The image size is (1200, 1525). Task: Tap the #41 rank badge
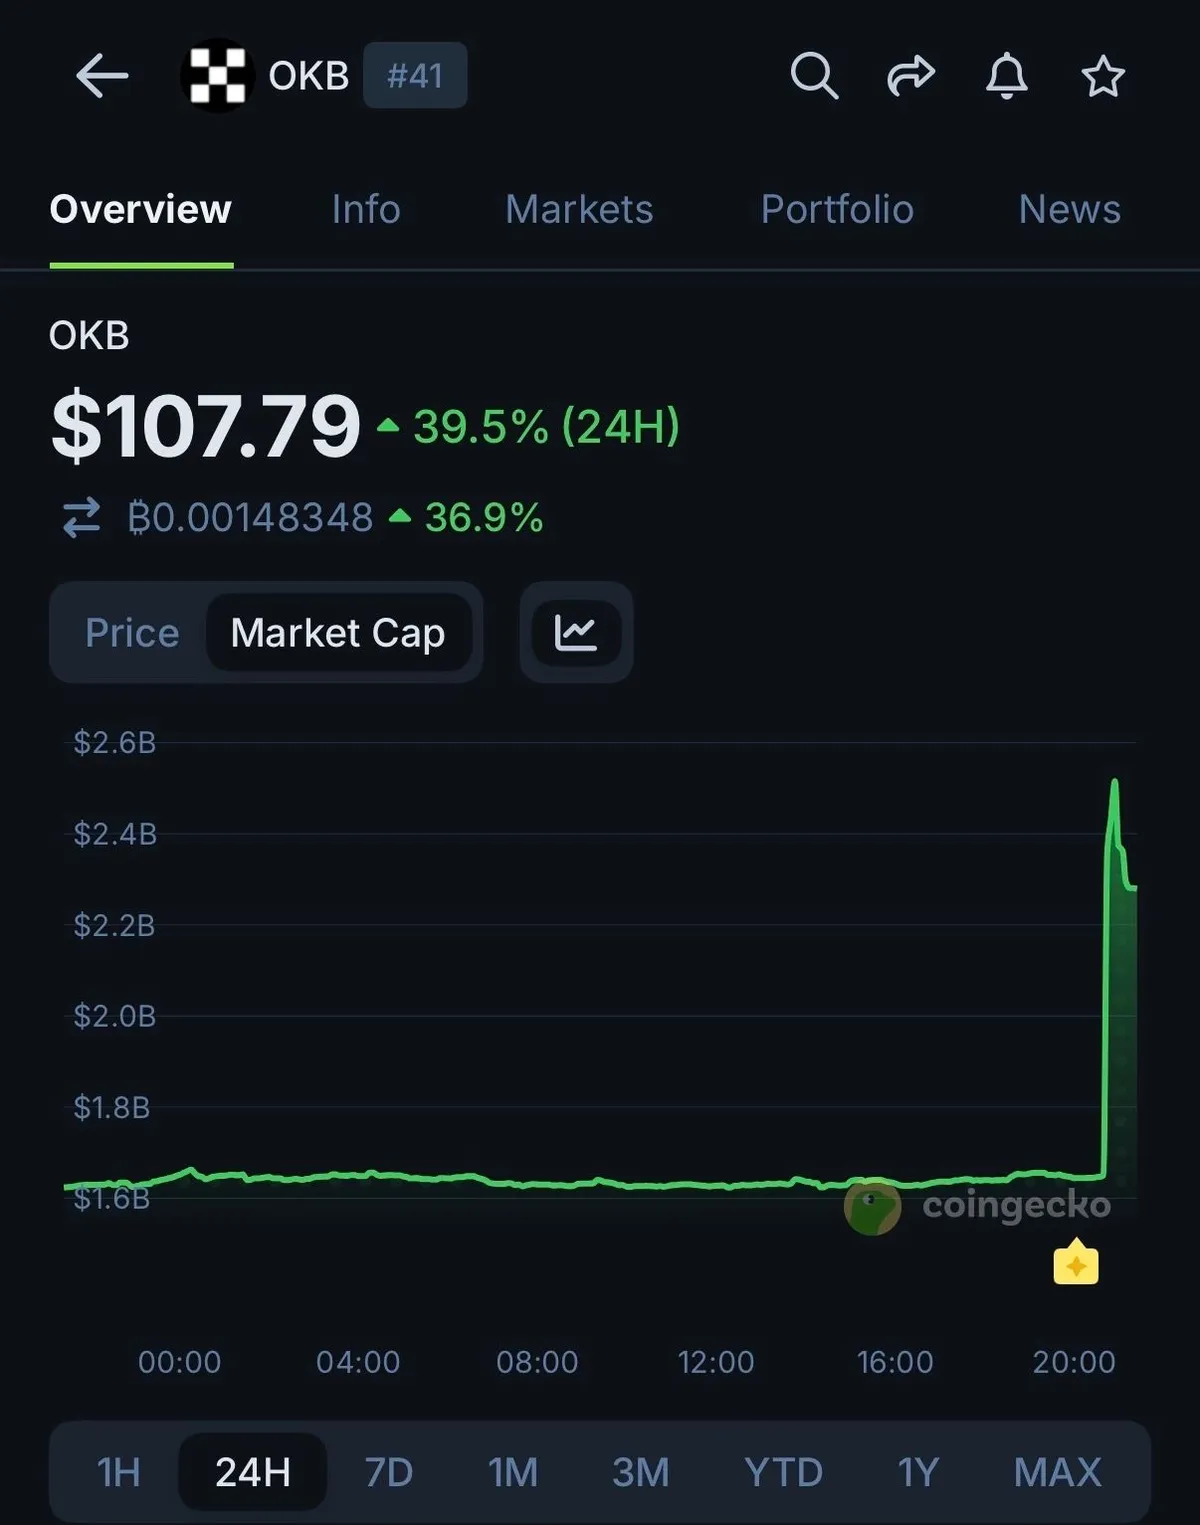[415, 76]
